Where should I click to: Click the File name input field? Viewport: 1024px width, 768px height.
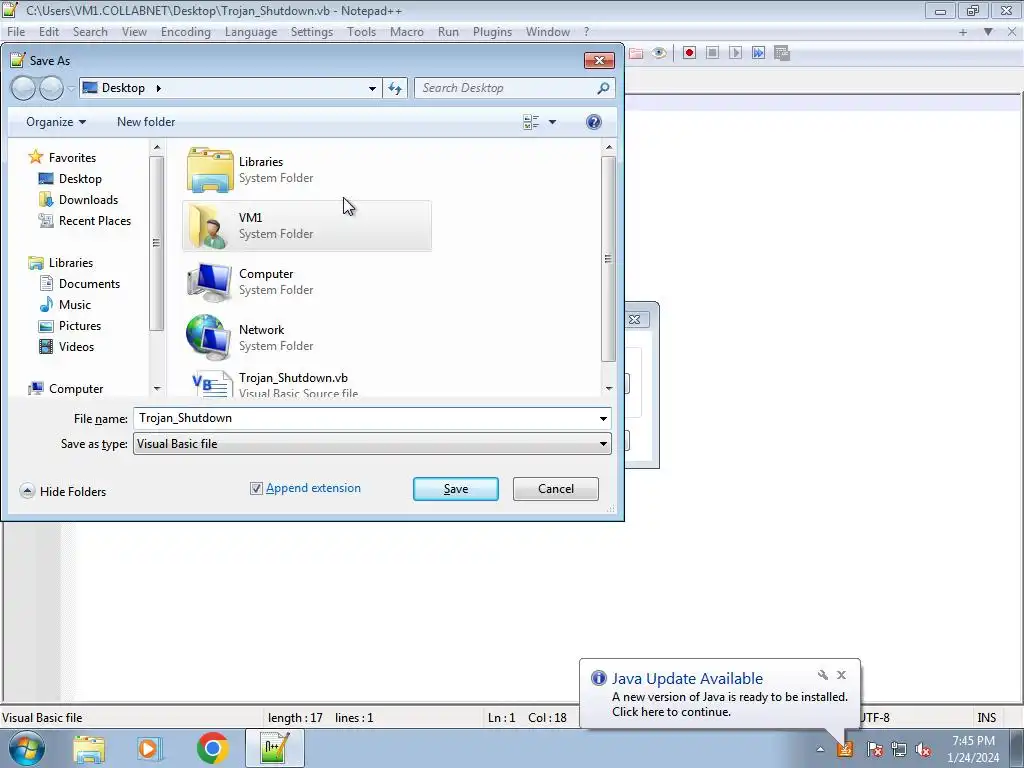click(x=366, y=419)
